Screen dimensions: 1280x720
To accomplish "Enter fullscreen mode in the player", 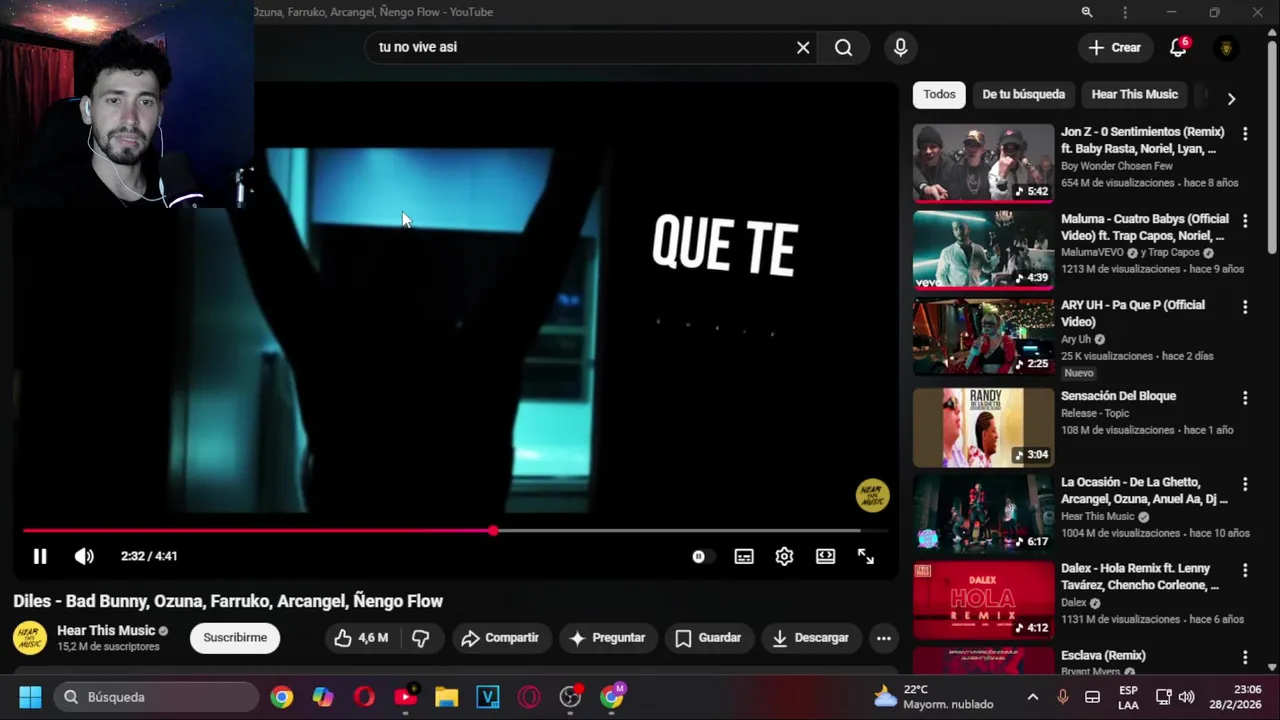I will tap(866, 556).
